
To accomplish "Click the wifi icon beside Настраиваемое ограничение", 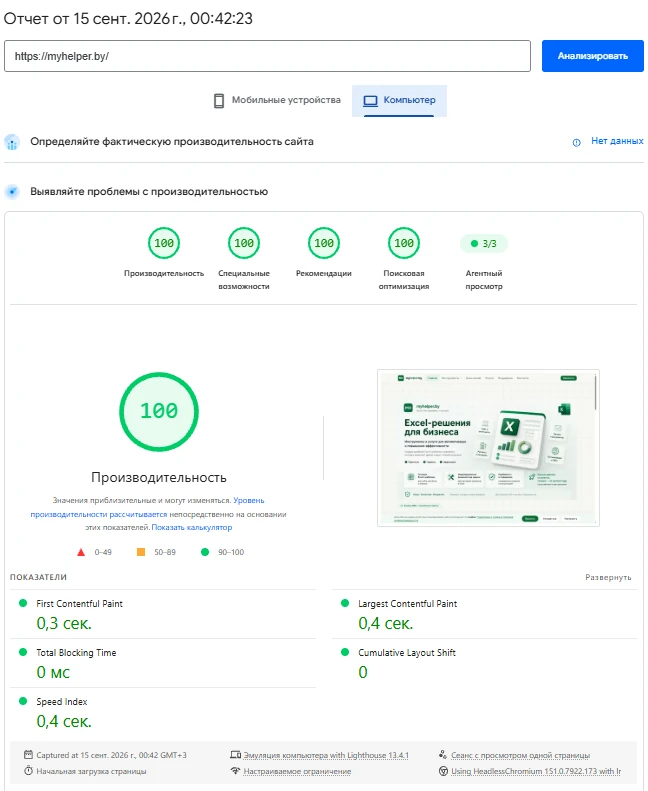I will [x=235, y=771].
